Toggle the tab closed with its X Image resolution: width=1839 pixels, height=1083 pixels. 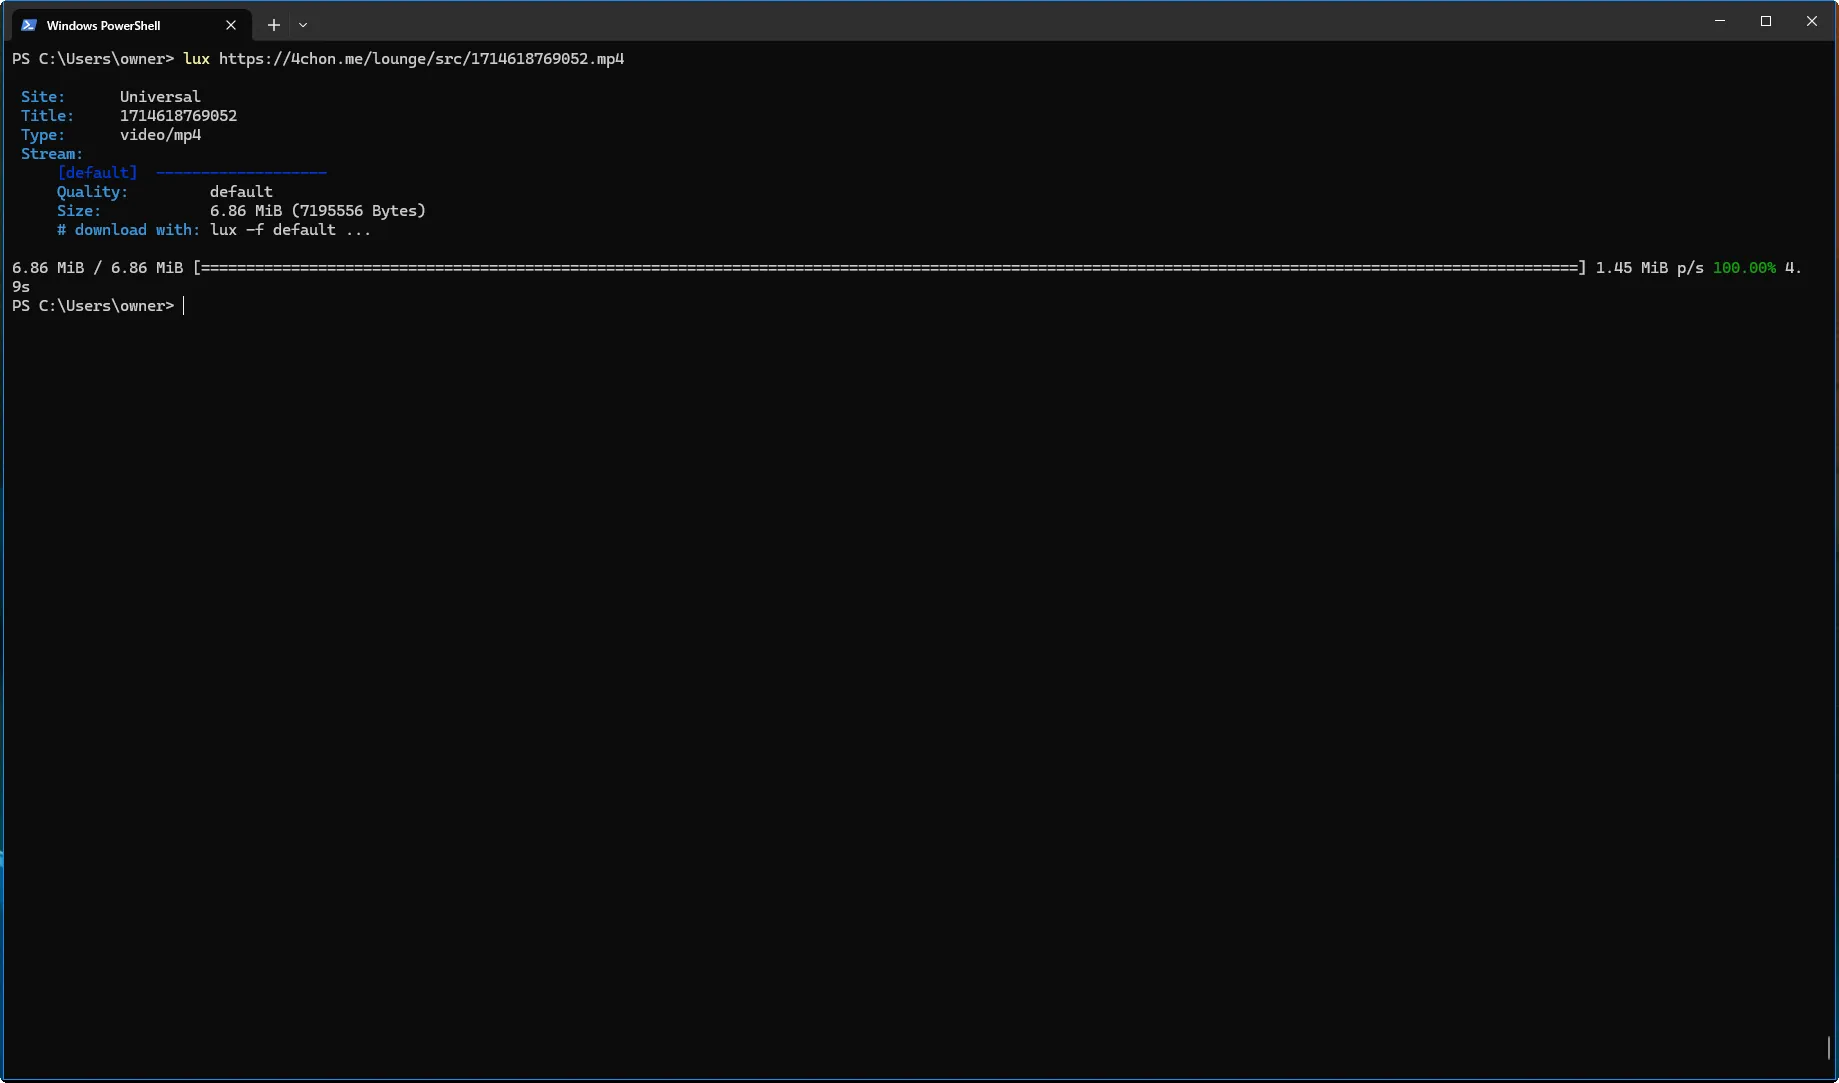[x=230, y=24]
